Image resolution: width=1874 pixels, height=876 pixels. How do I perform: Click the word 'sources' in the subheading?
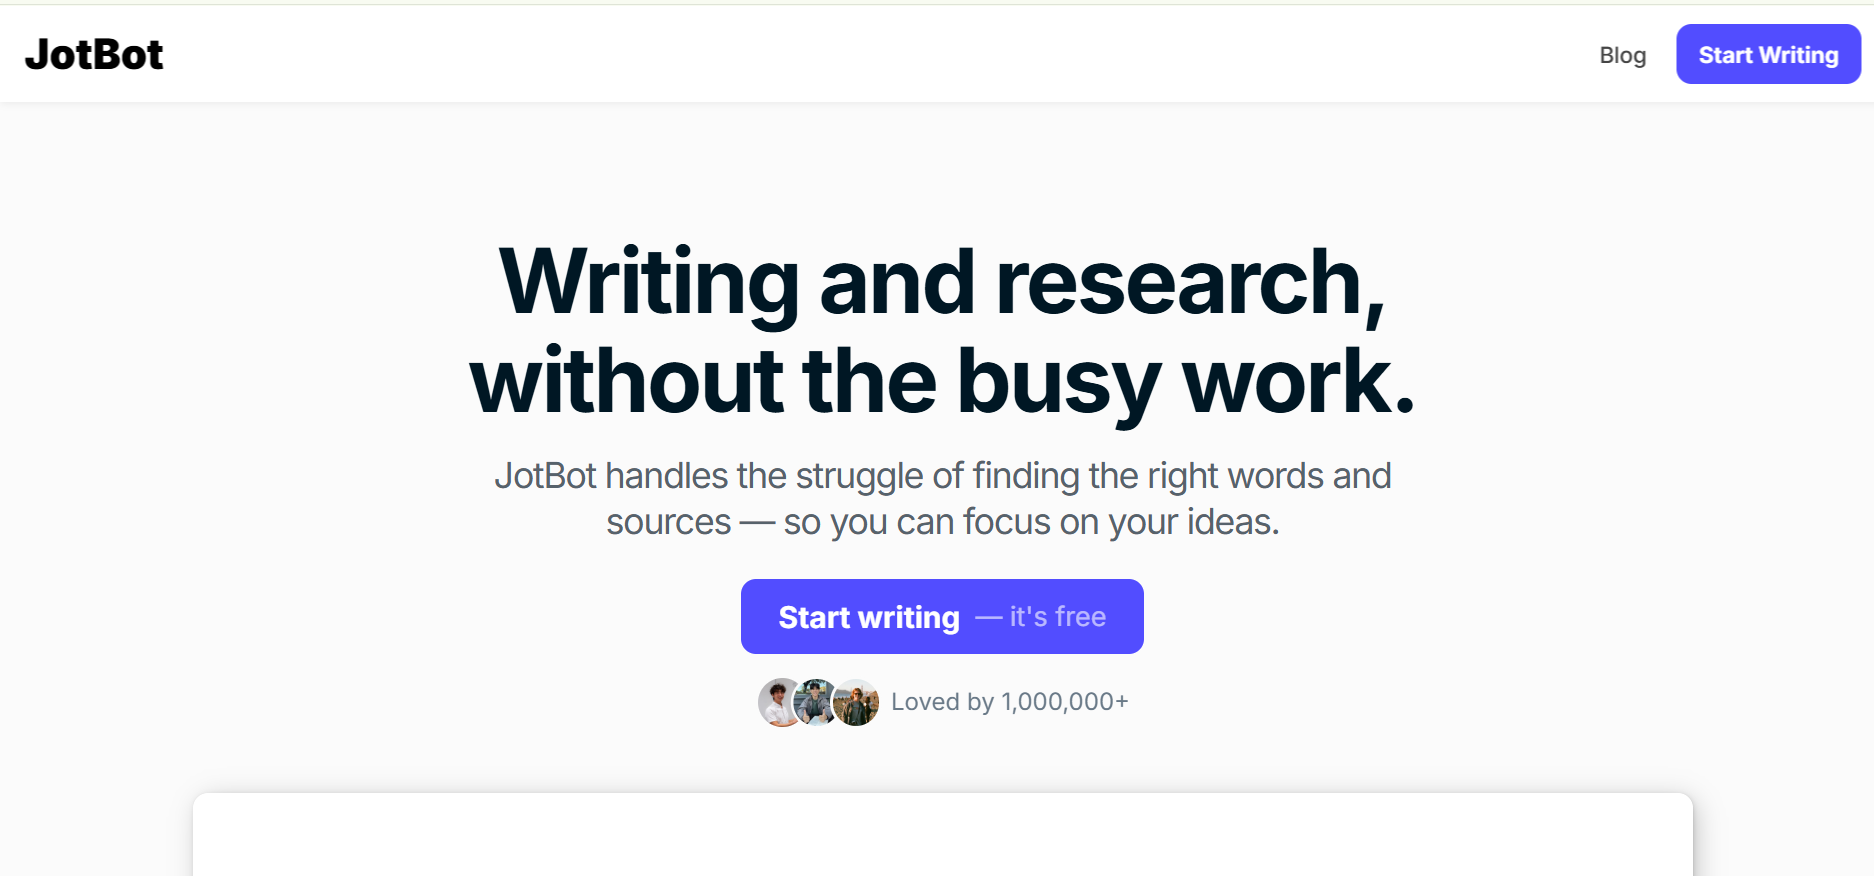click(x=668, y=522)
